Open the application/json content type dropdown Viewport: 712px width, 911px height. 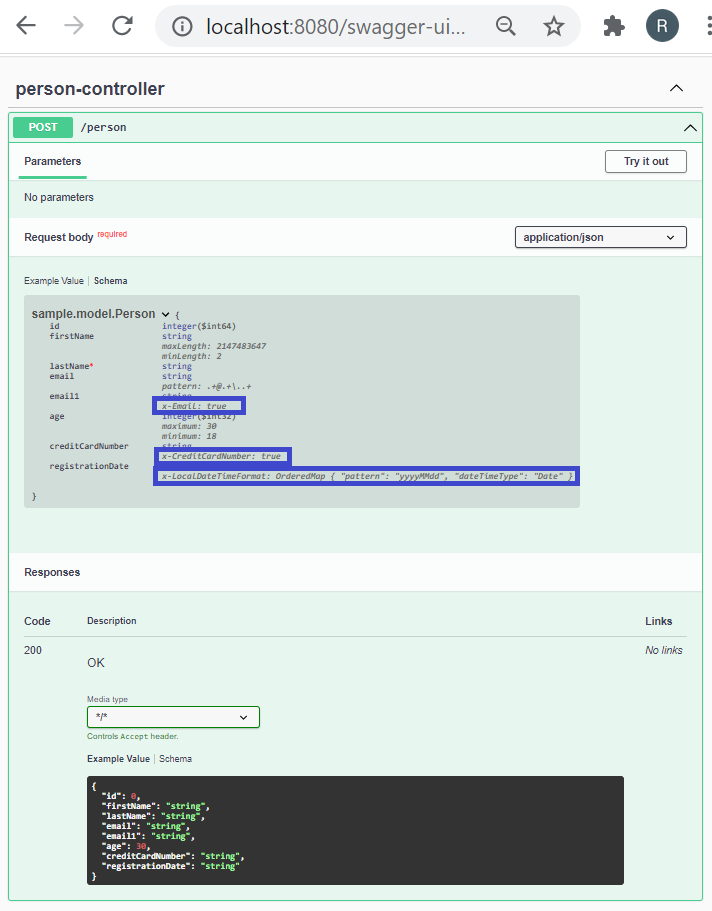tap(600, 237)
